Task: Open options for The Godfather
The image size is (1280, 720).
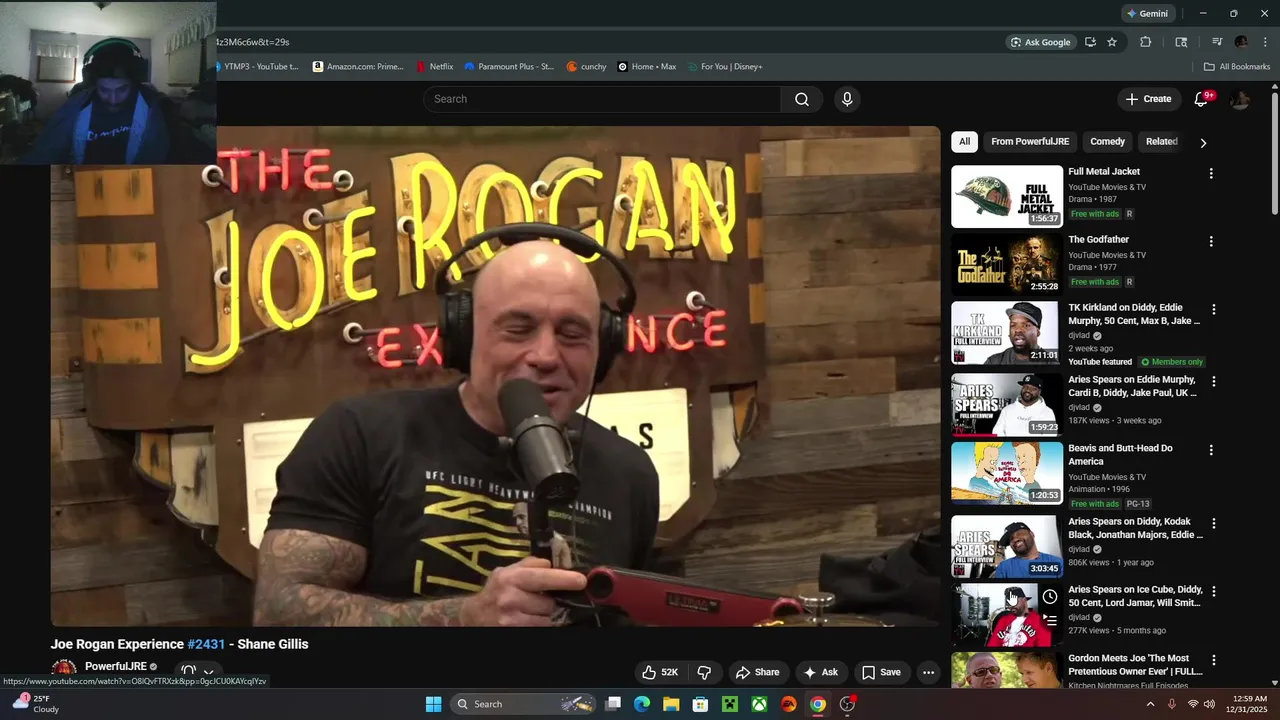Action: point(1211,241)
